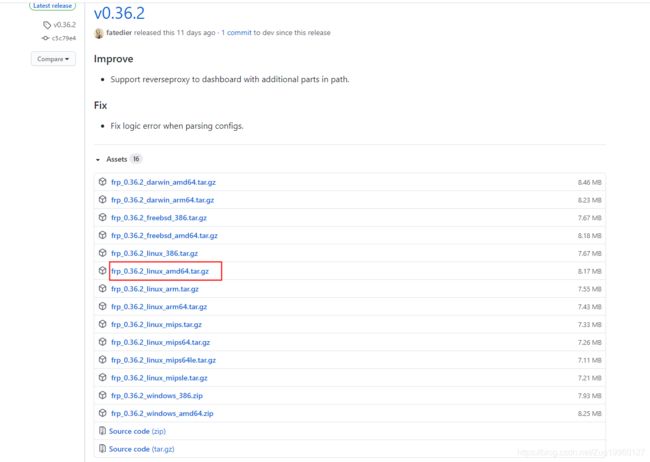Screen dimensions: 650x462
Task: Download frp_0.36.2_linux_mips64.tar.gz
Action: click(160, 343)
